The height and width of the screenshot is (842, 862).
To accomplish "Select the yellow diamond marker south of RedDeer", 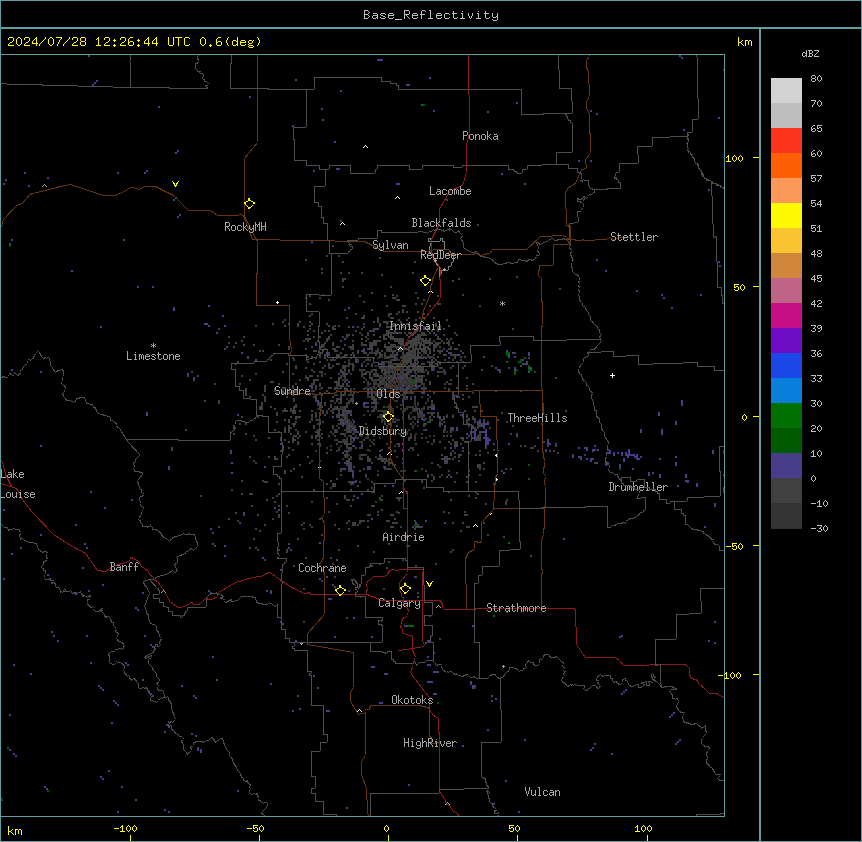I will click(425, 281).
